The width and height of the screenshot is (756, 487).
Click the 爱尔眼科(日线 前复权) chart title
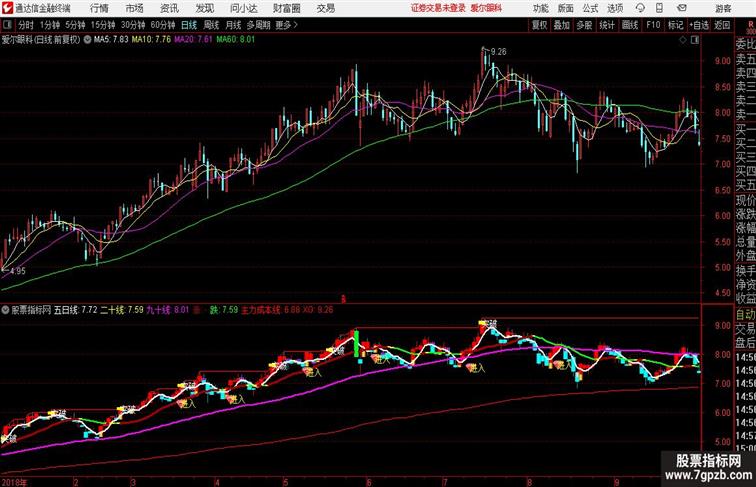(x=41, y=40)
